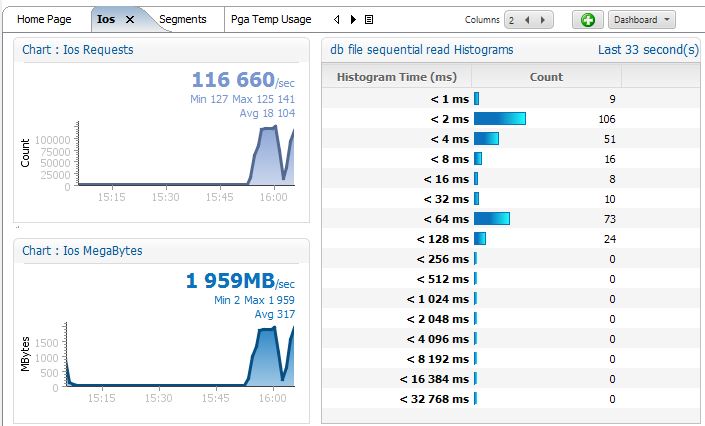705x426 pixels.
Task: Open the Dashboard dropdown
Action: [x=642, y=20]
